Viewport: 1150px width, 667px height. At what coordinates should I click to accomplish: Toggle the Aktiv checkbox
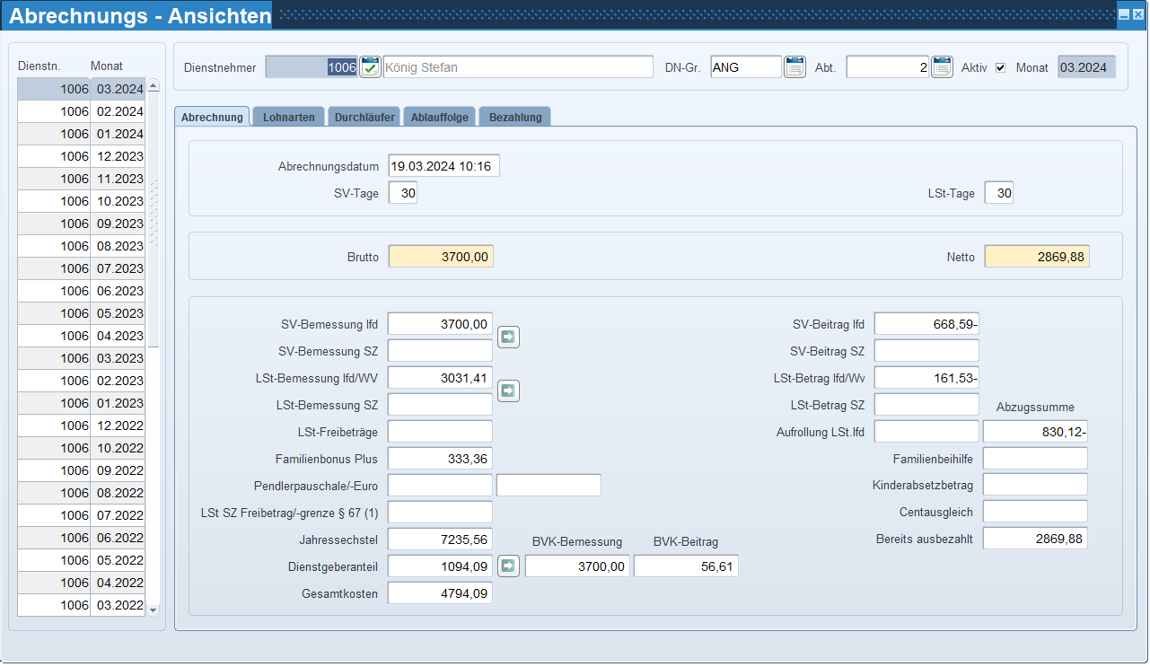[x=1000, y=68]
